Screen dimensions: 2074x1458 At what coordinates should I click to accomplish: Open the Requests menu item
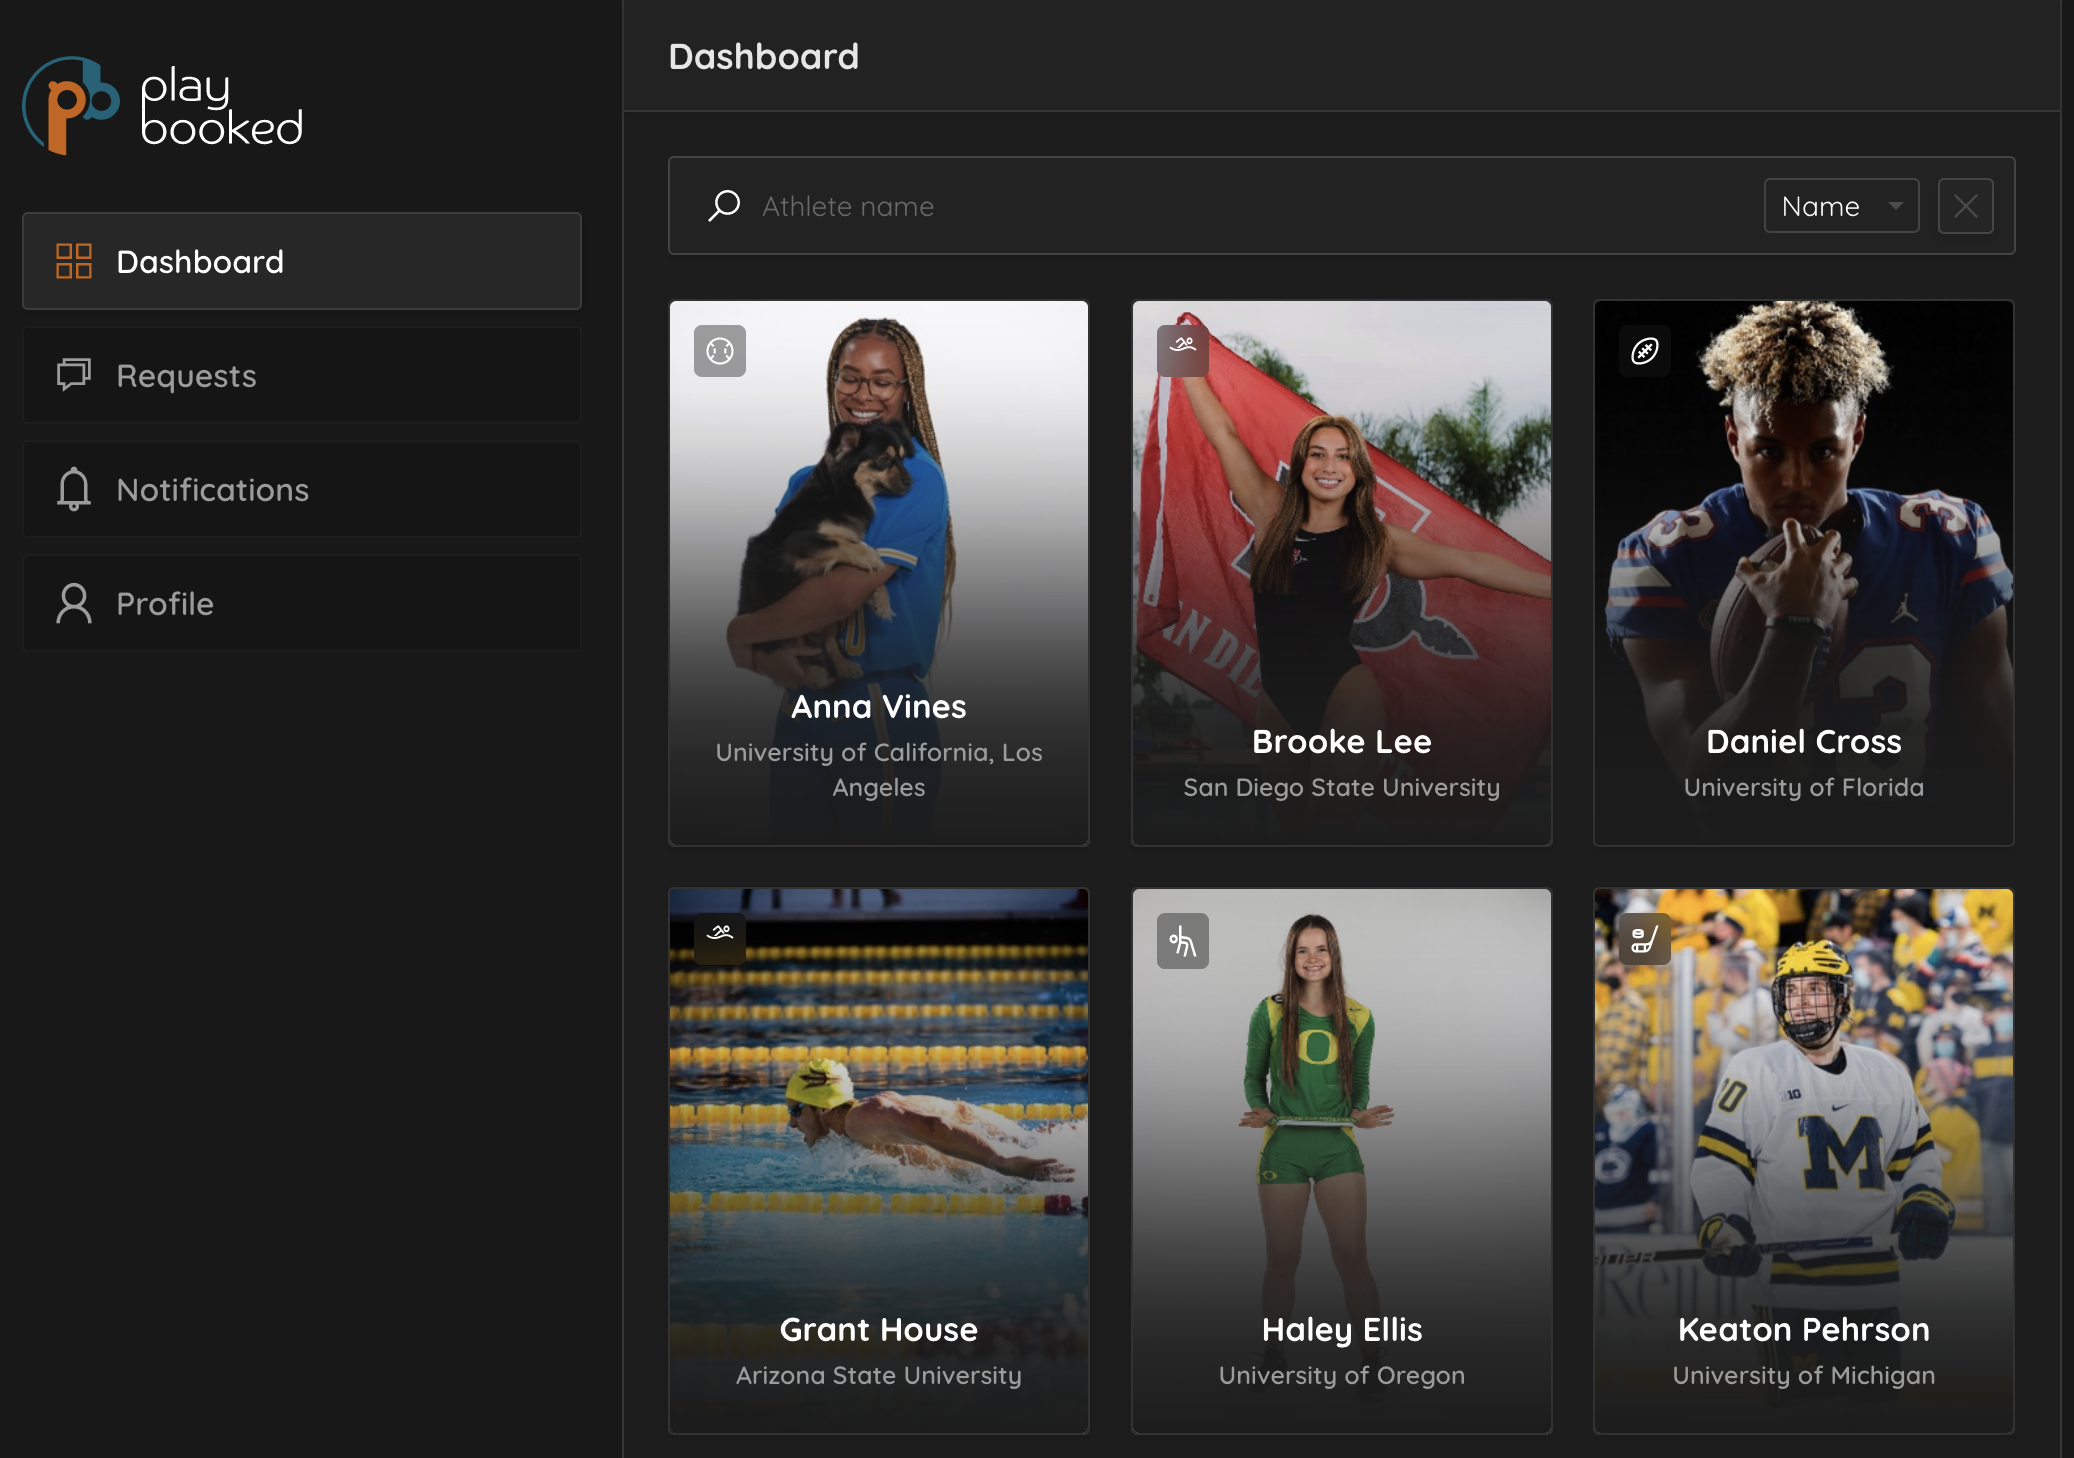302,375
